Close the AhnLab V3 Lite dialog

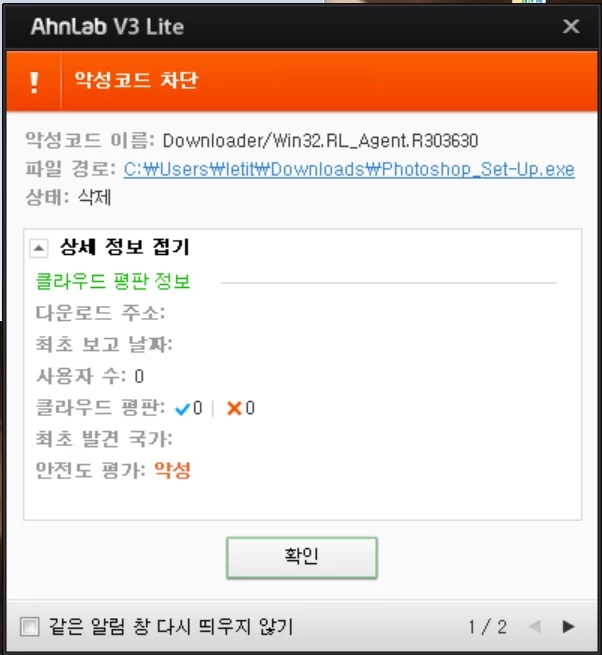point(571,27)
